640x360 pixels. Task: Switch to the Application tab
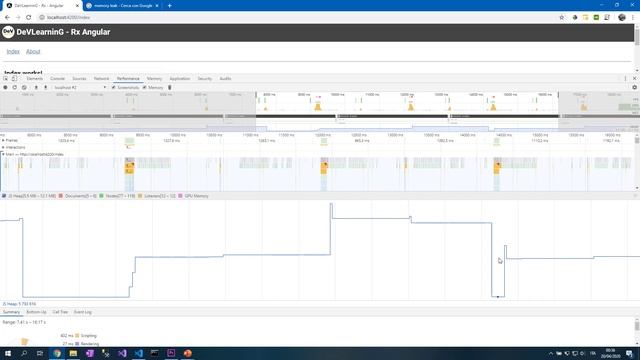(x=180, y=78)
